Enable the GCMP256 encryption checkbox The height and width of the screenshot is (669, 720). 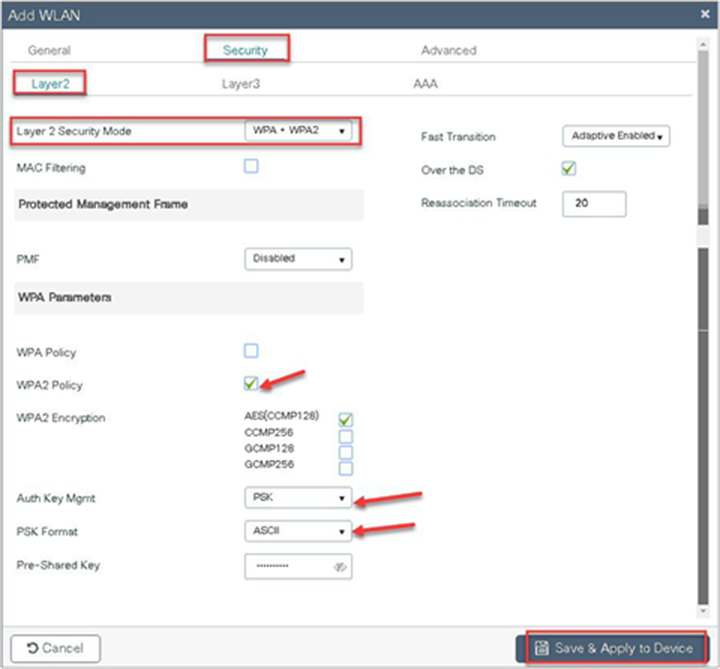[346, 468]
